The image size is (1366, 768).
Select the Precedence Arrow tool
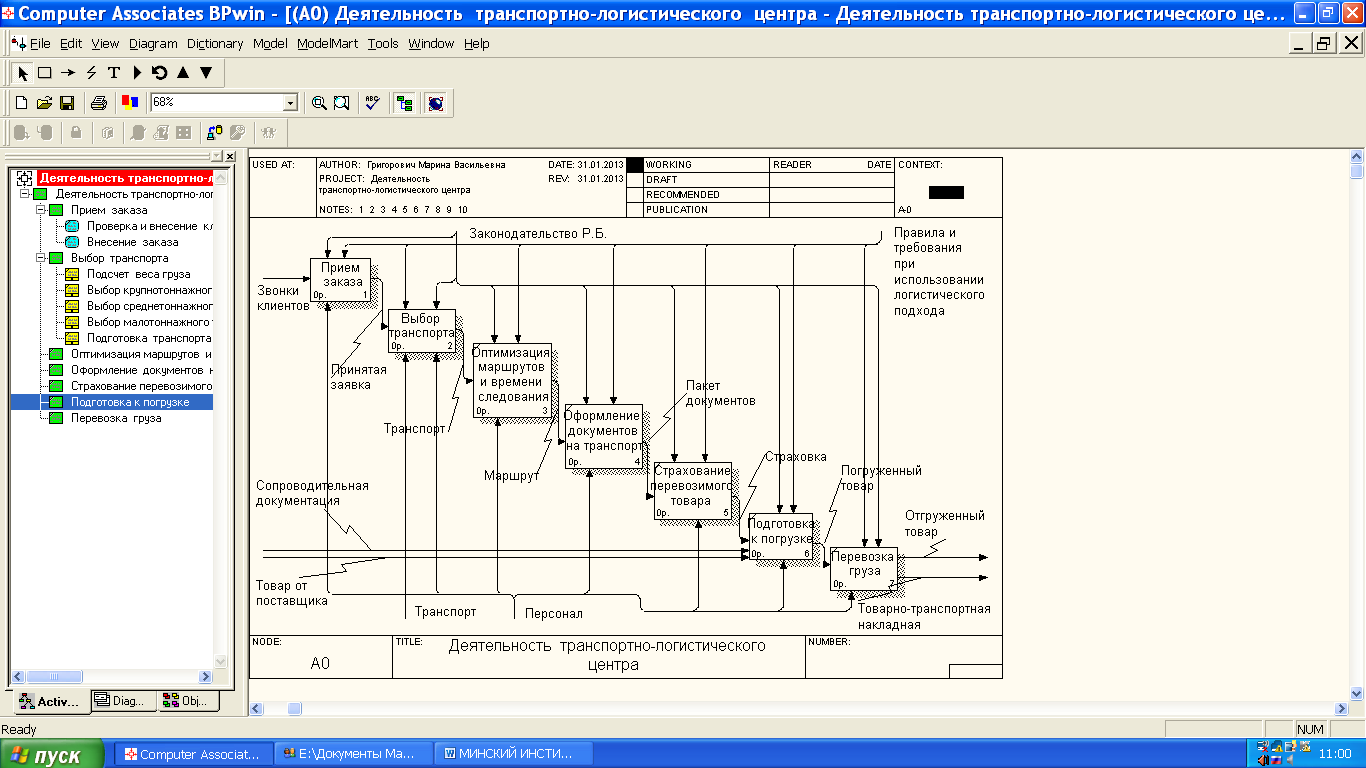(x=68, y=73)
